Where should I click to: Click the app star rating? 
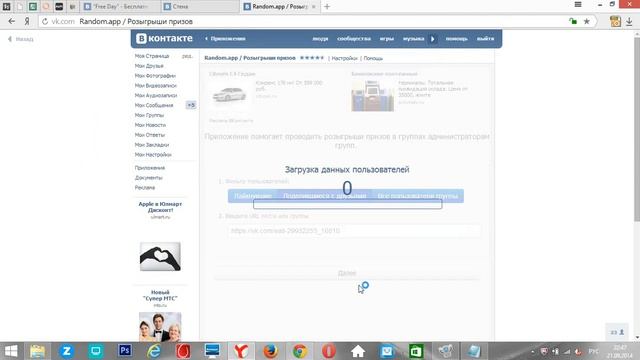[x=312, y=58]
